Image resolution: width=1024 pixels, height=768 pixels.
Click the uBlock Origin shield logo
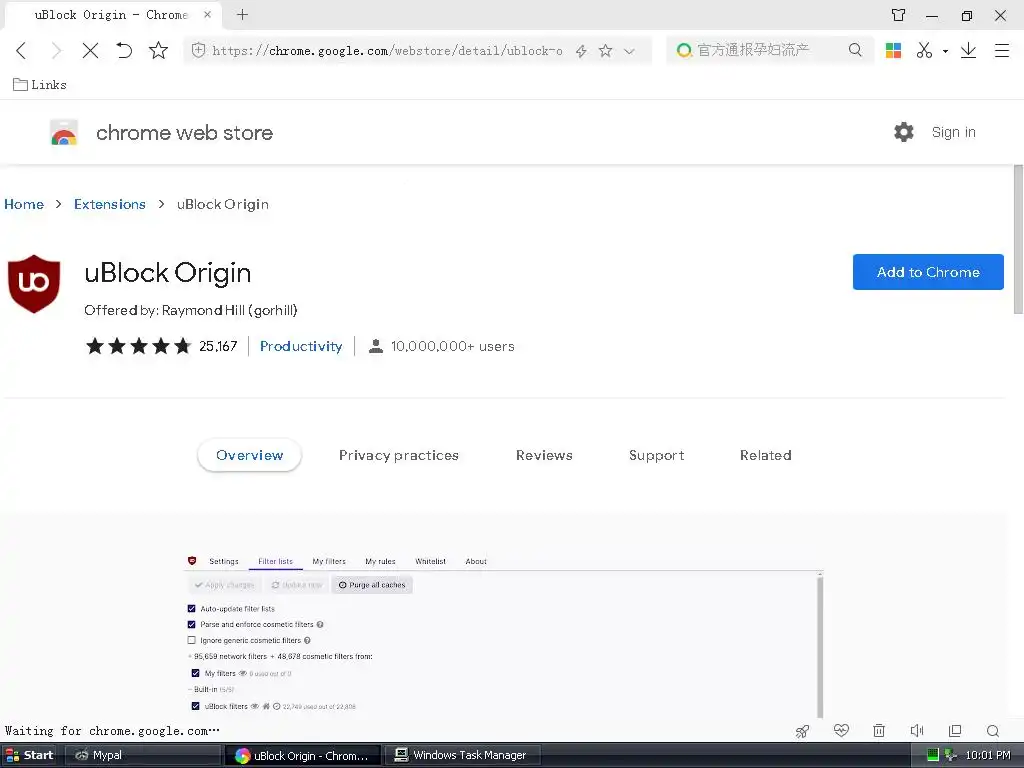[34, 284]
